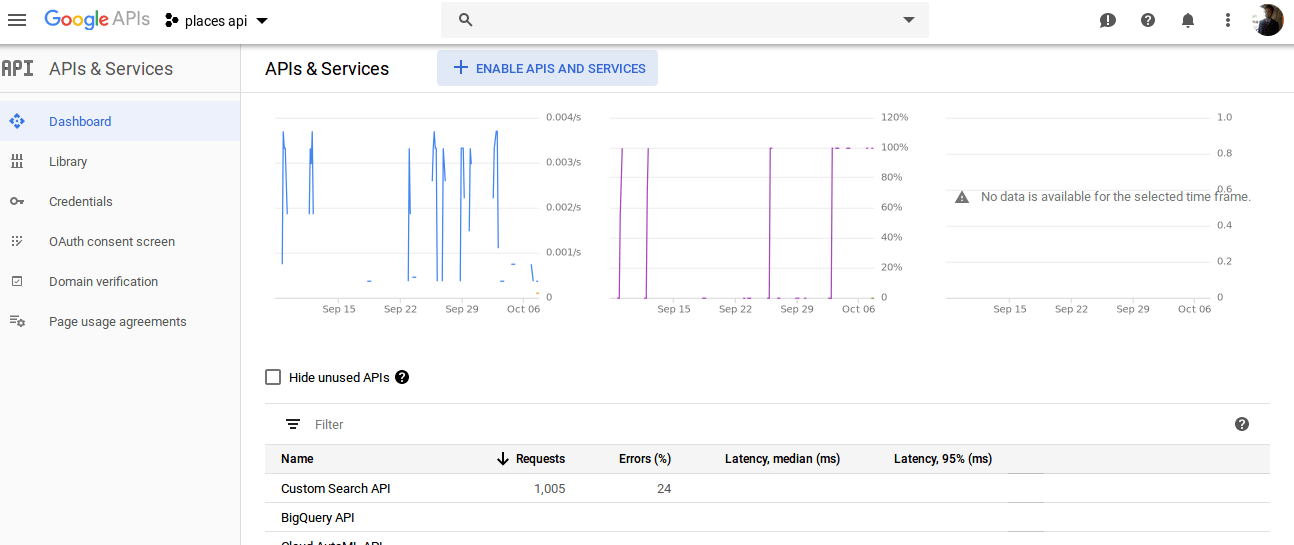Viewport: 1294px width, 545px height.
Task: Click the APIs & Services sidebar heading
Action: coord(111,68)
